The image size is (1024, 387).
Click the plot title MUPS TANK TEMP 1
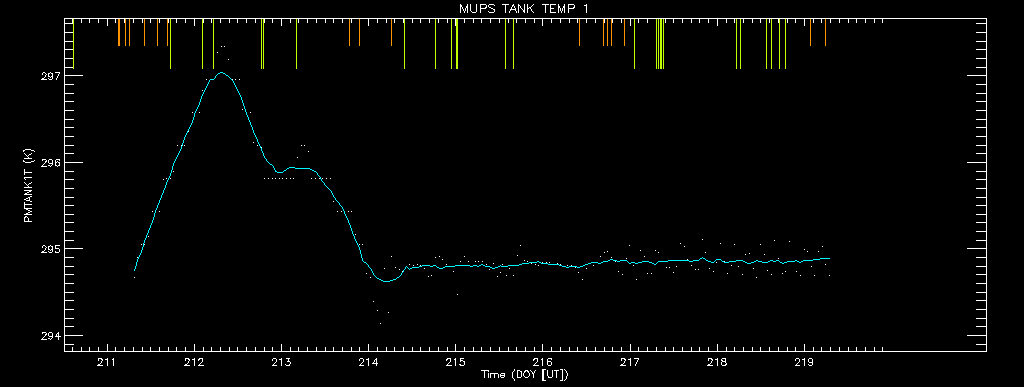(x=525, y=8)
